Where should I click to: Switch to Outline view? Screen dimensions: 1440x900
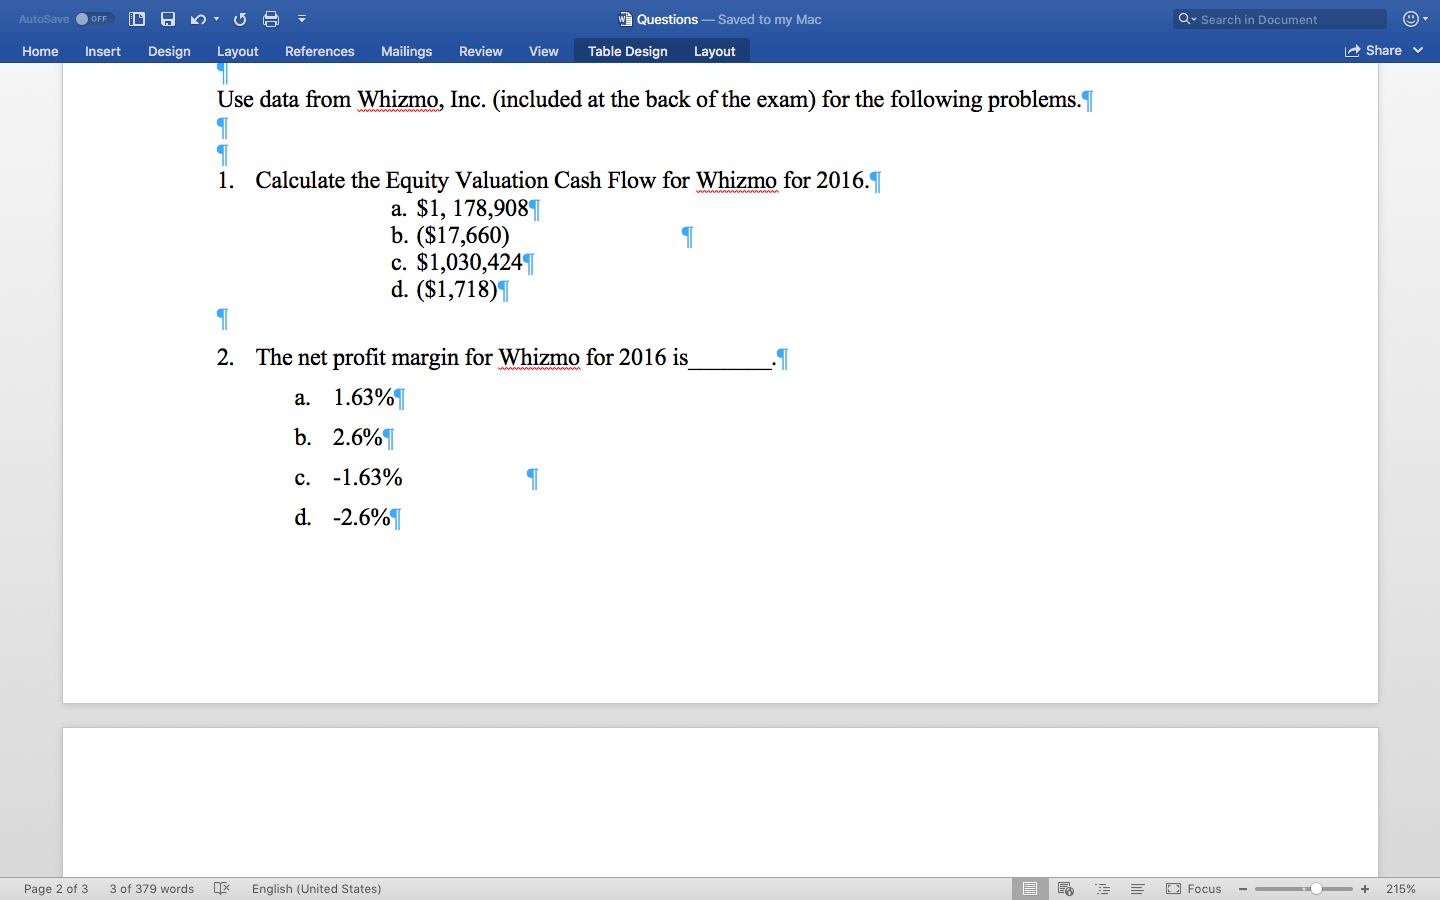click(1102, 888)
